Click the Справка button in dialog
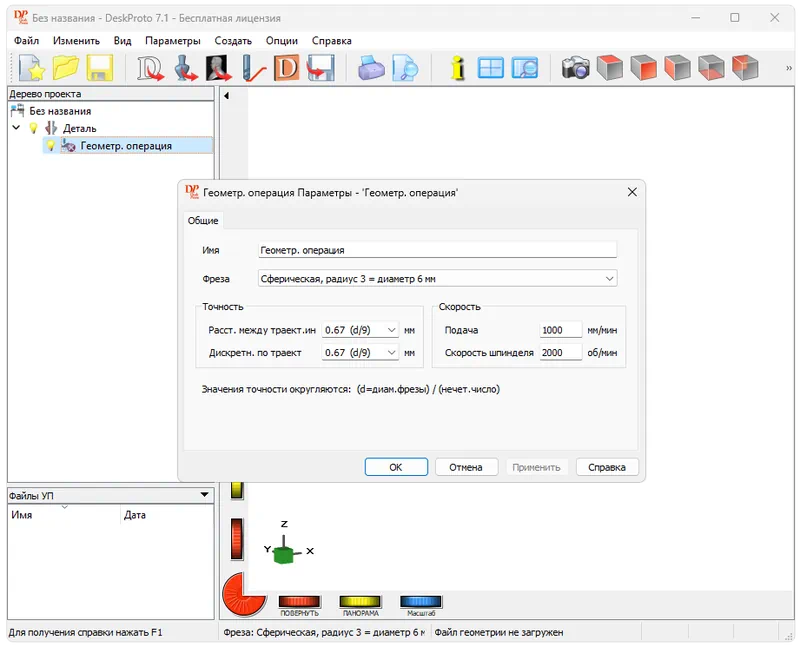This screenshot has height=647, width=800. click(607, 467)
